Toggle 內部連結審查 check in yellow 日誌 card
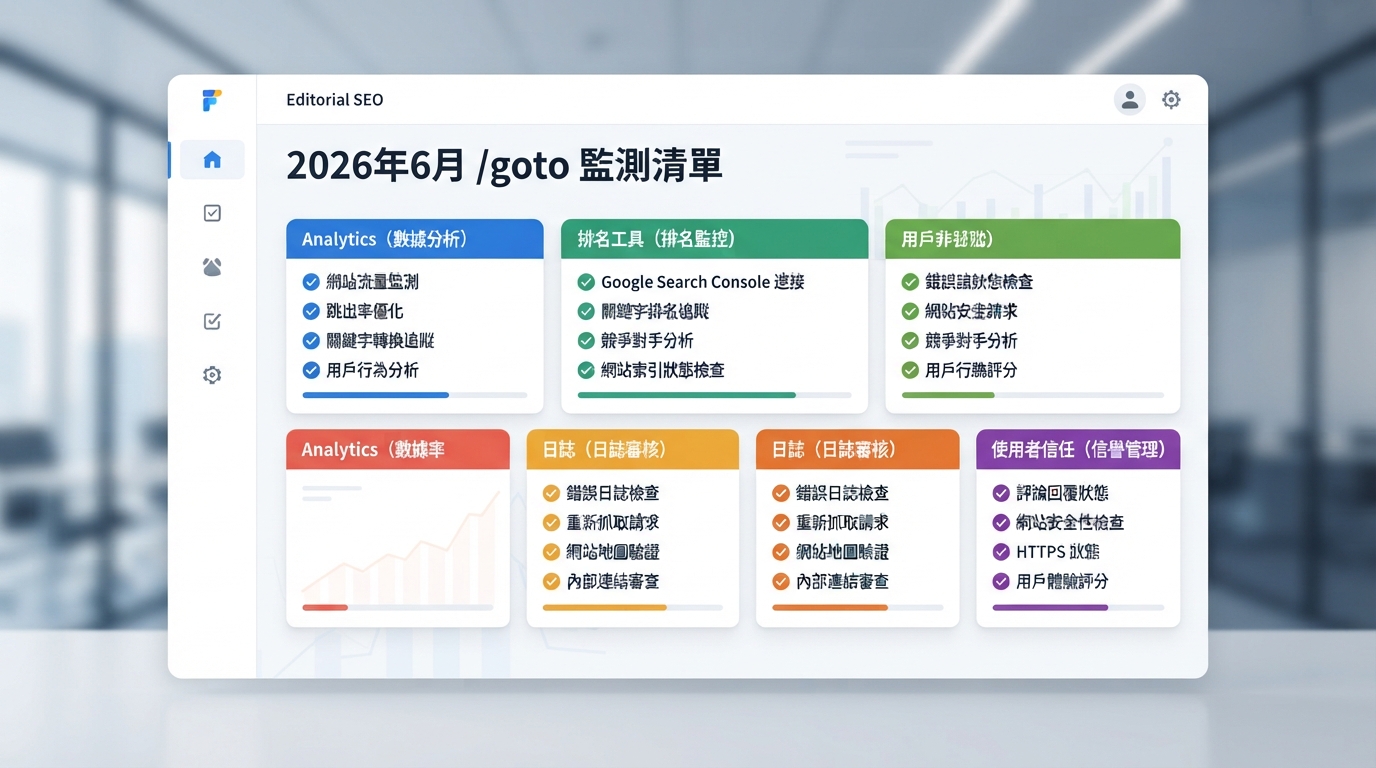Viewport: 1376px width, 768px height. [551, 581]
